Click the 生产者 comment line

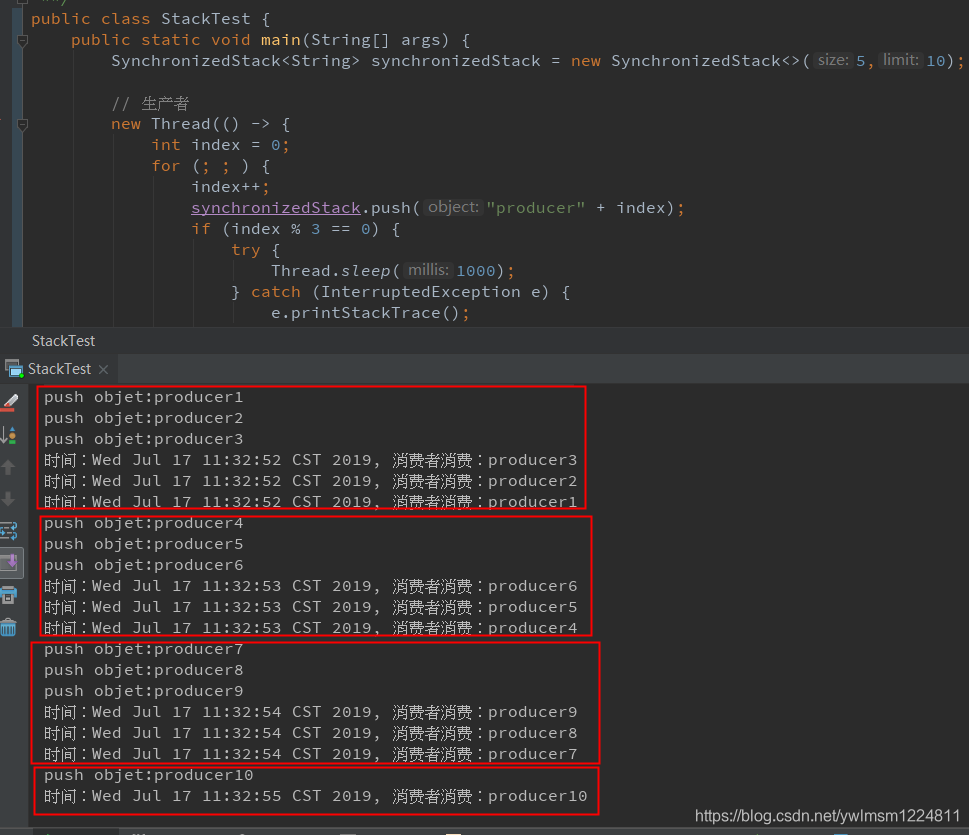click(x=150, y=103)
